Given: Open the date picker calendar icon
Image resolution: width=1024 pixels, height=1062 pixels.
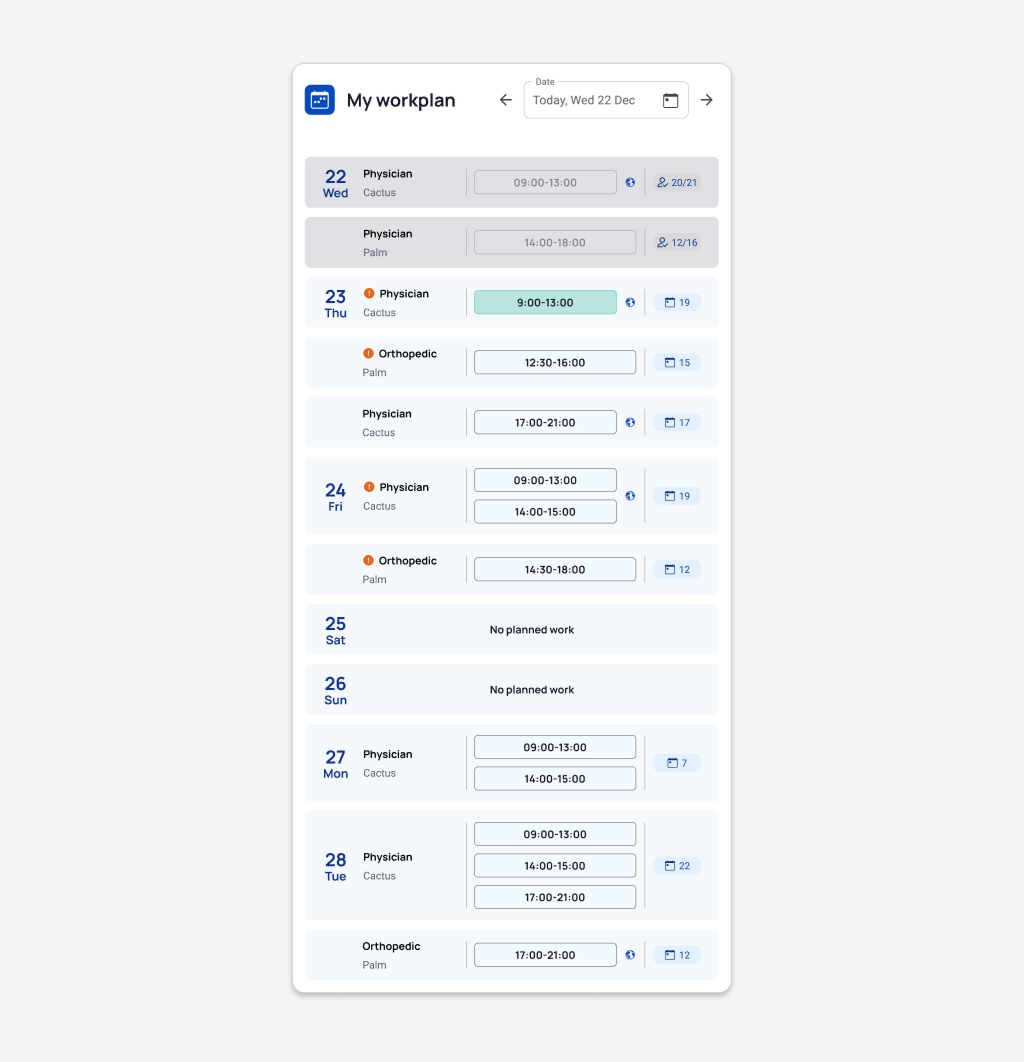Looking at the screenshot, I should click(x=670, y=100).
